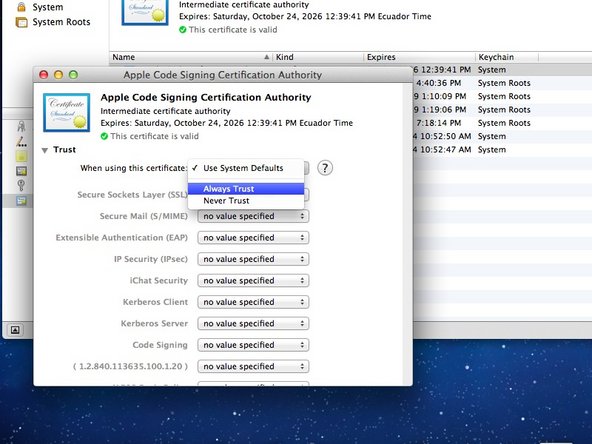The image size is (592, 444).
Task: Click the 'System Roots' sidebar label
Action: pyautogui.click(x=61, y=22)
